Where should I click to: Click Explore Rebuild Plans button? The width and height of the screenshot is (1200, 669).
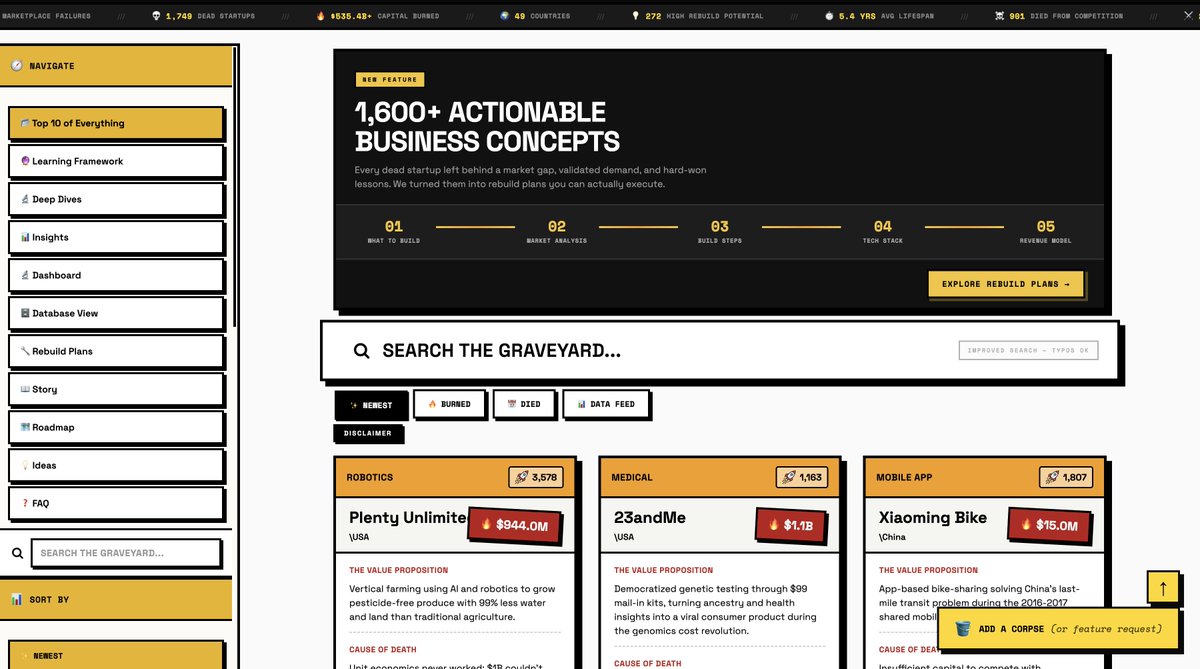tap(1005, 284)
